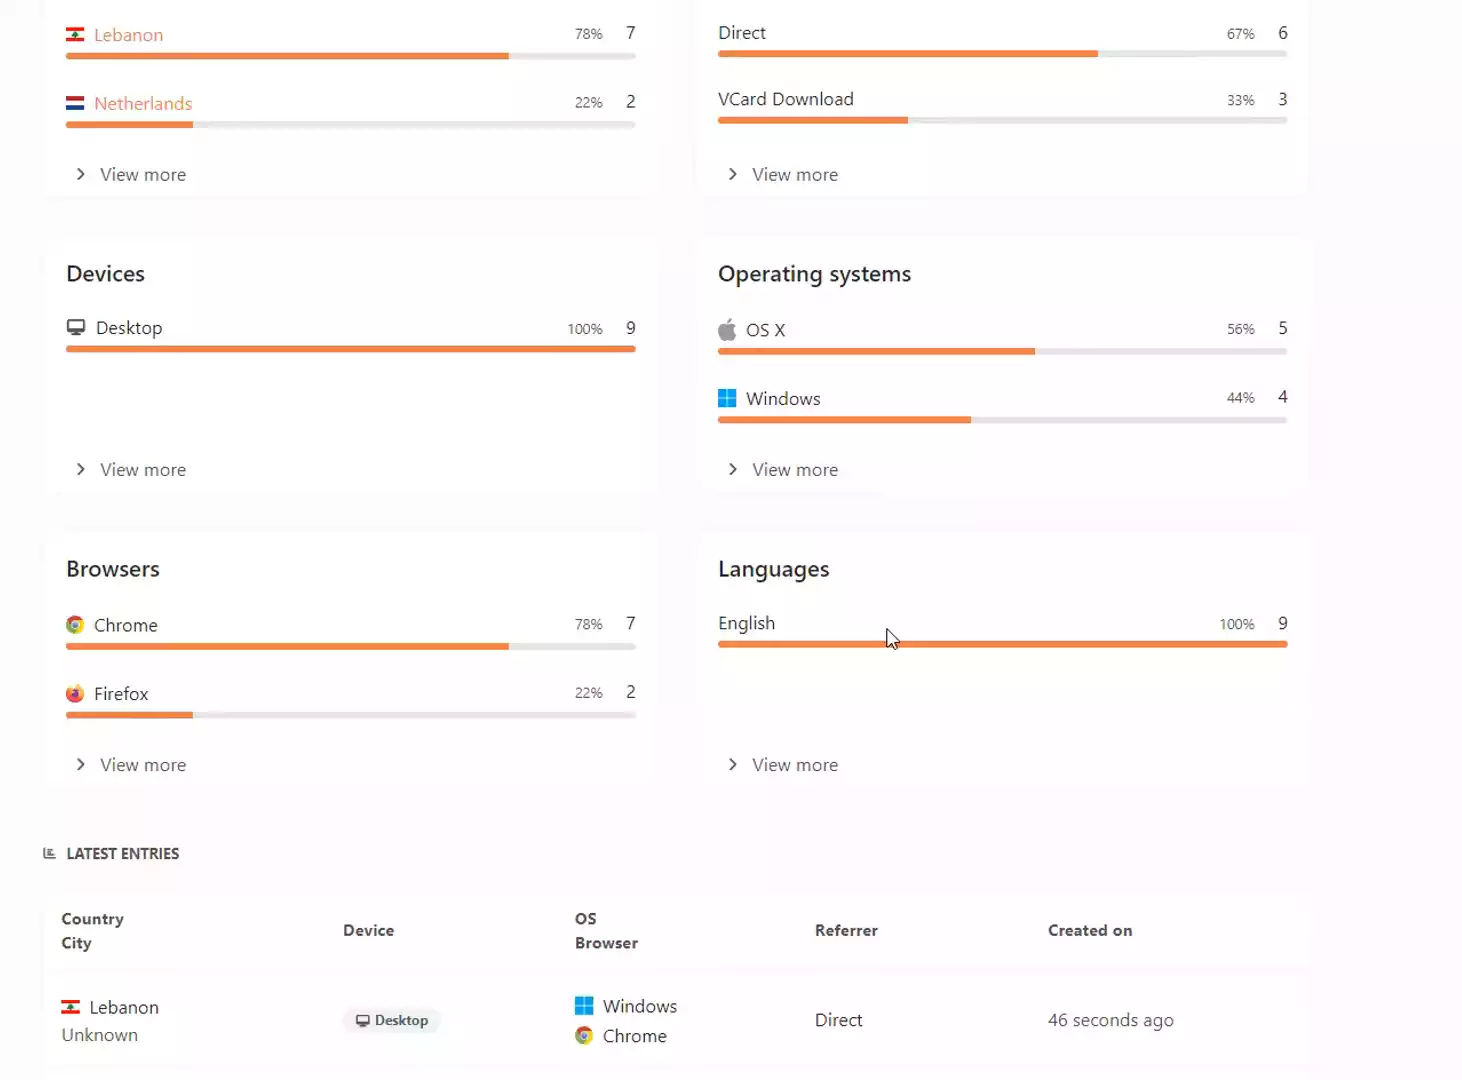Click the 46 seconds ago timestamp
This screenshot has height=1080, width=1462.
point(1111,1020)
